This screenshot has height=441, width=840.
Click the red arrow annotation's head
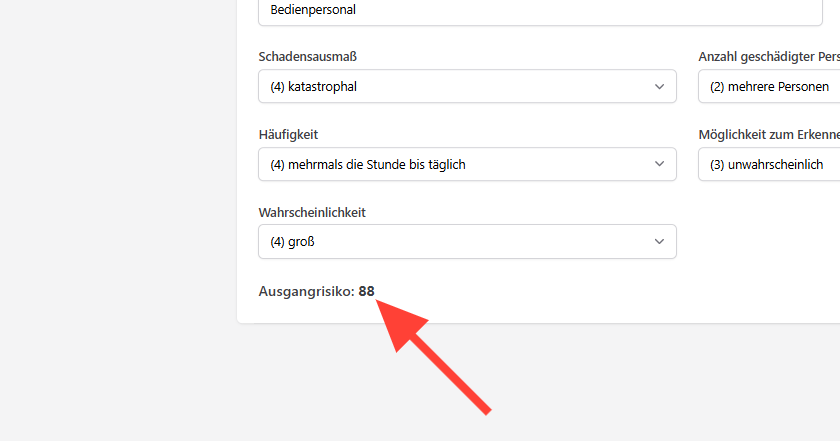400,324
